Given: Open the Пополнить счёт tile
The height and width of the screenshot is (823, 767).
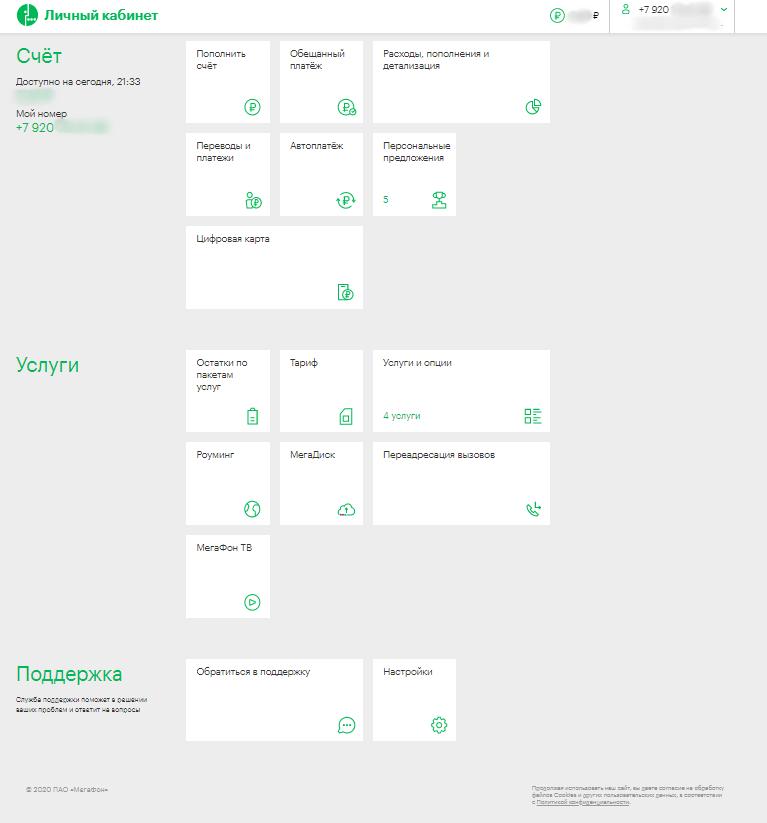Looking at the screenshot, I should tap(228, 82).
